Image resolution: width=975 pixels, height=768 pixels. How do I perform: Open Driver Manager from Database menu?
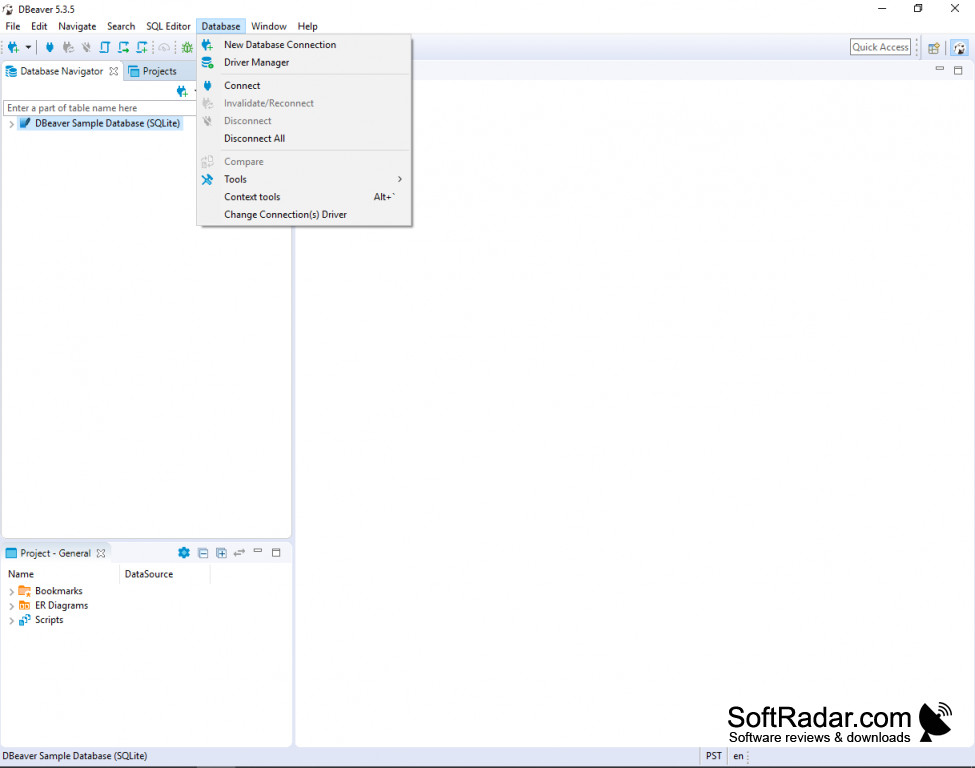click(304, 62)
